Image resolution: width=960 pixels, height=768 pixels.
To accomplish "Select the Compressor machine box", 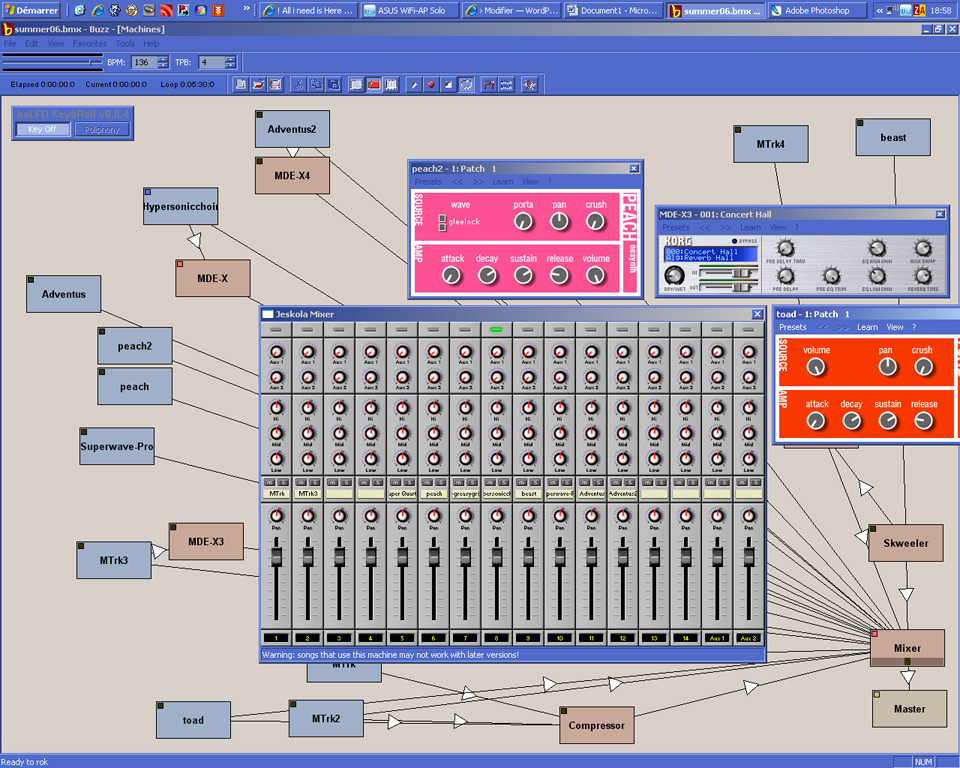I will [x=597, y=725].
